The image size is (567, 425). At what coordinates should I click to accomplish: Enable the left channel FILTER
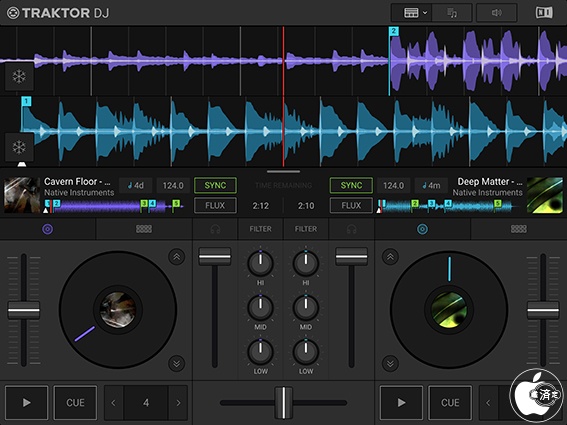point(260,229)
